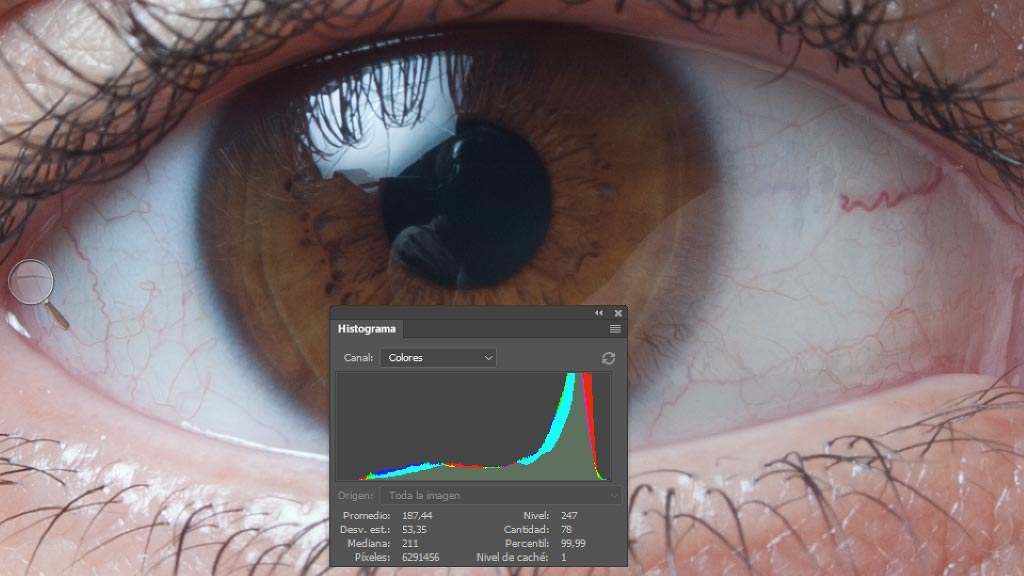The height and width of the screenshot is (576, 1024).
Task: Click the Mediana value 211
Action: pyautogui.click(x=410, y=543)
